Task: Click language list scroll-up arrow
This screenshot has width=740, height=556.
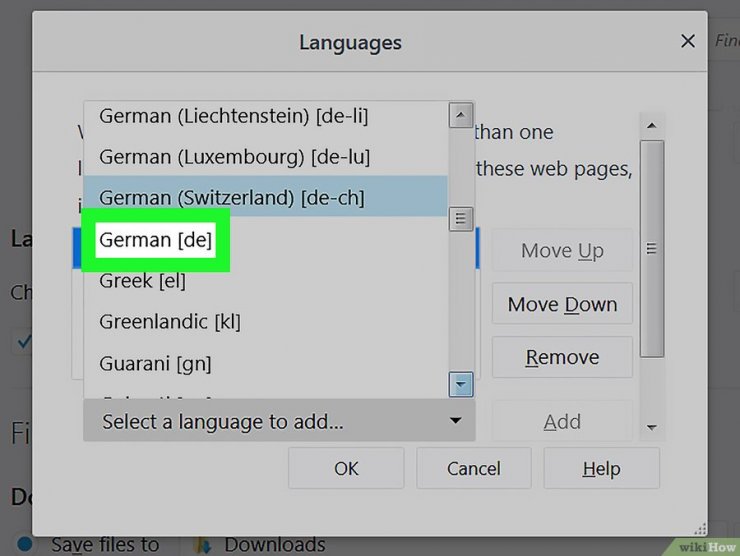Action: pos(460,114)
